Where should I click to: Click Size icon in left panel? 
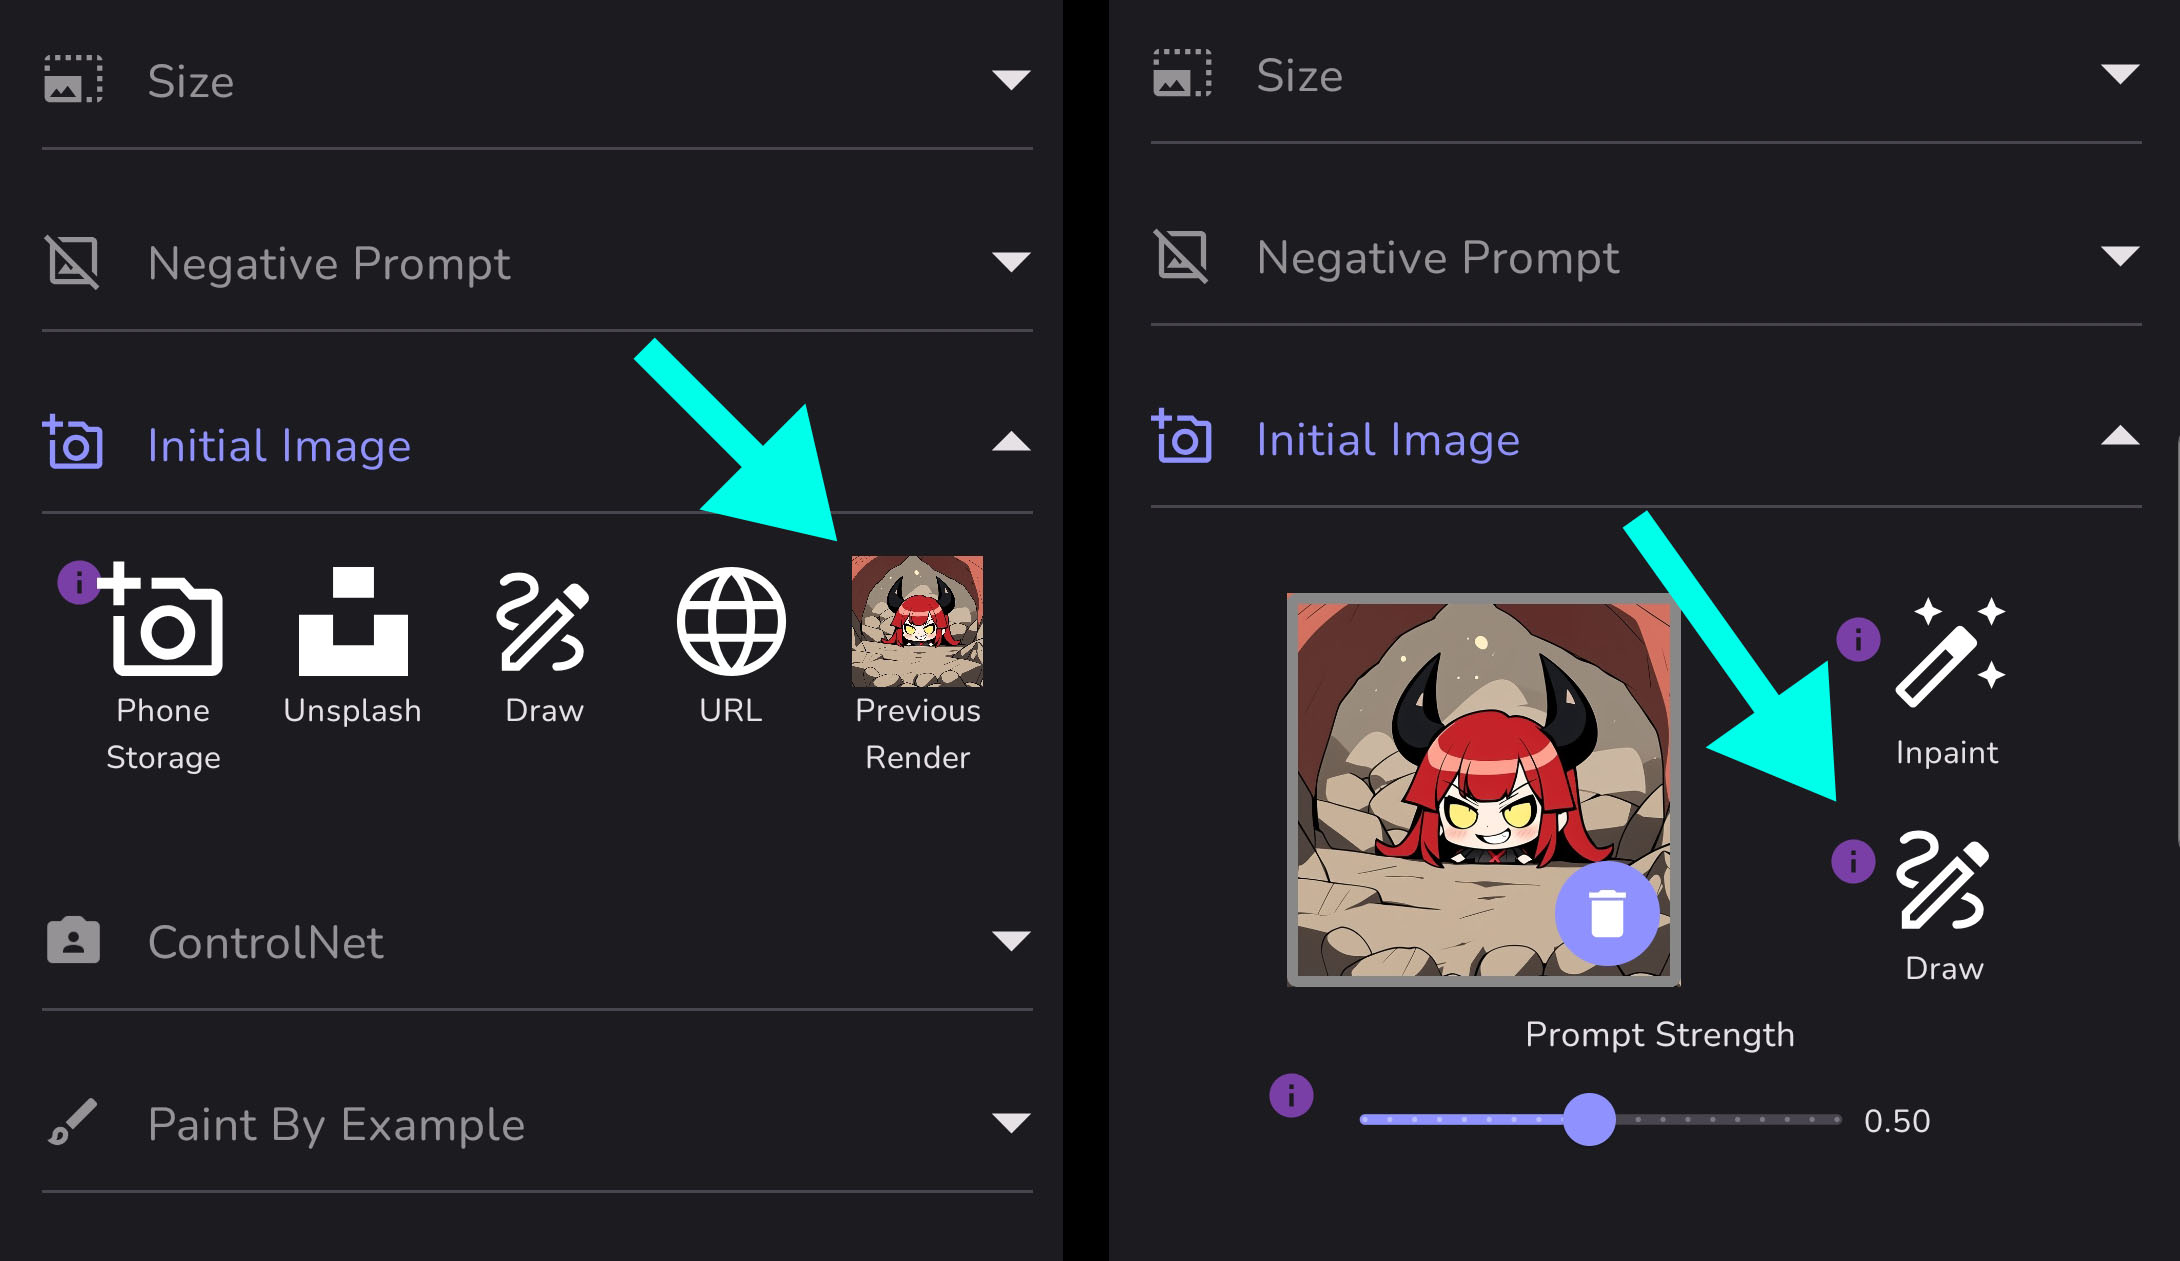tap(73, 79)
